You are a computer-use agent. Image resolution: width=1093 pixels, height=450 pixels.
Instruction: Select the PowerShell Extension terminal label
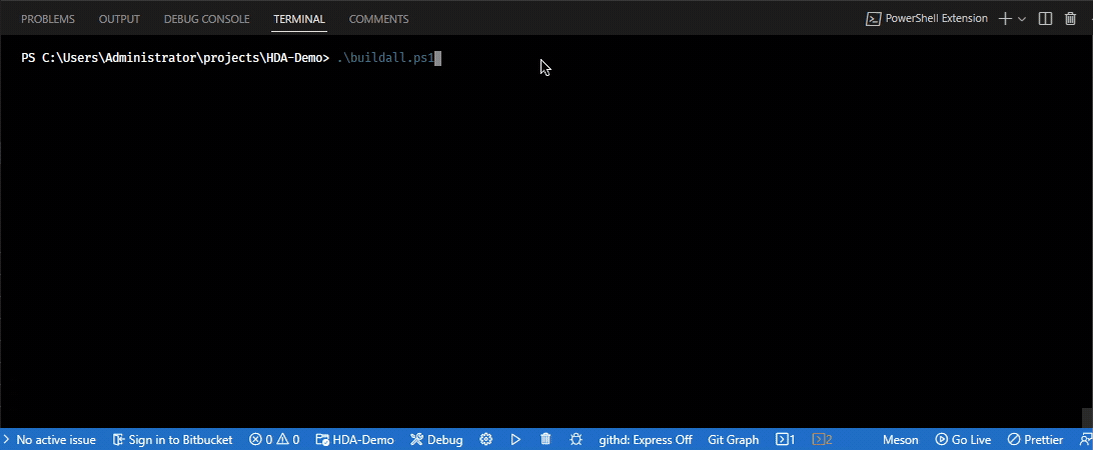point(926,19)
